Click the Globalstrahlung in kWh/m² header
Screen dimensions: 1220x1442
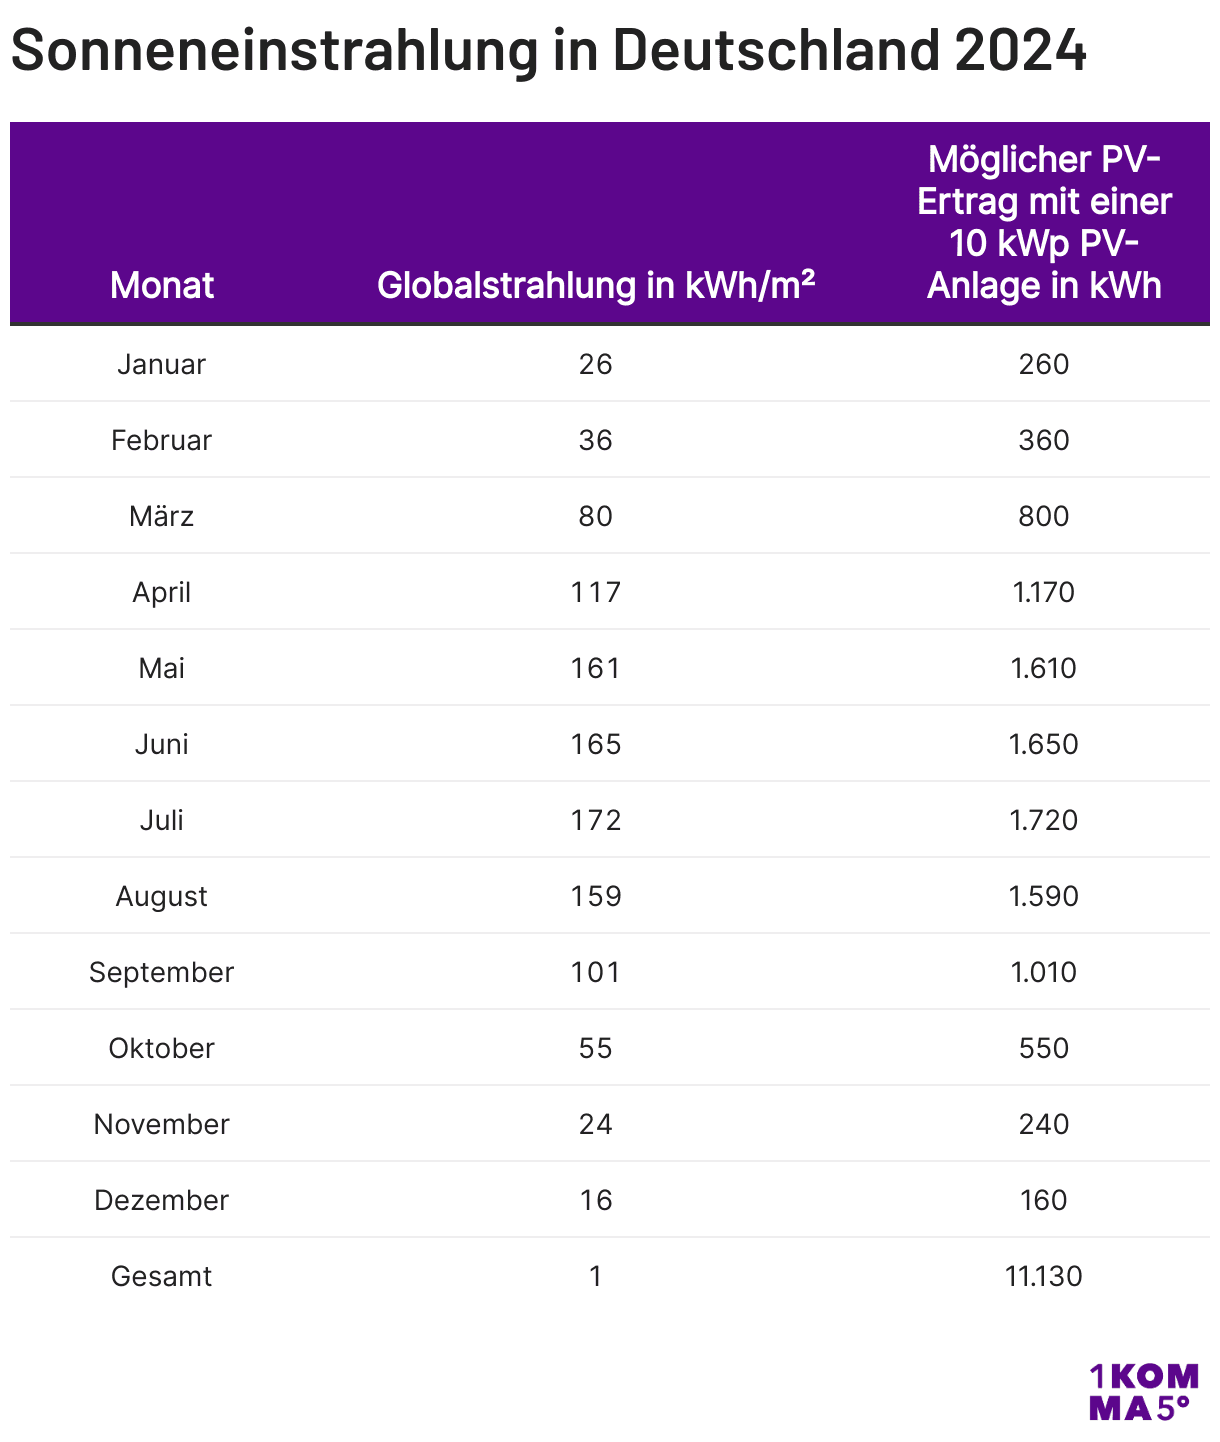click(x=596, y=285)
